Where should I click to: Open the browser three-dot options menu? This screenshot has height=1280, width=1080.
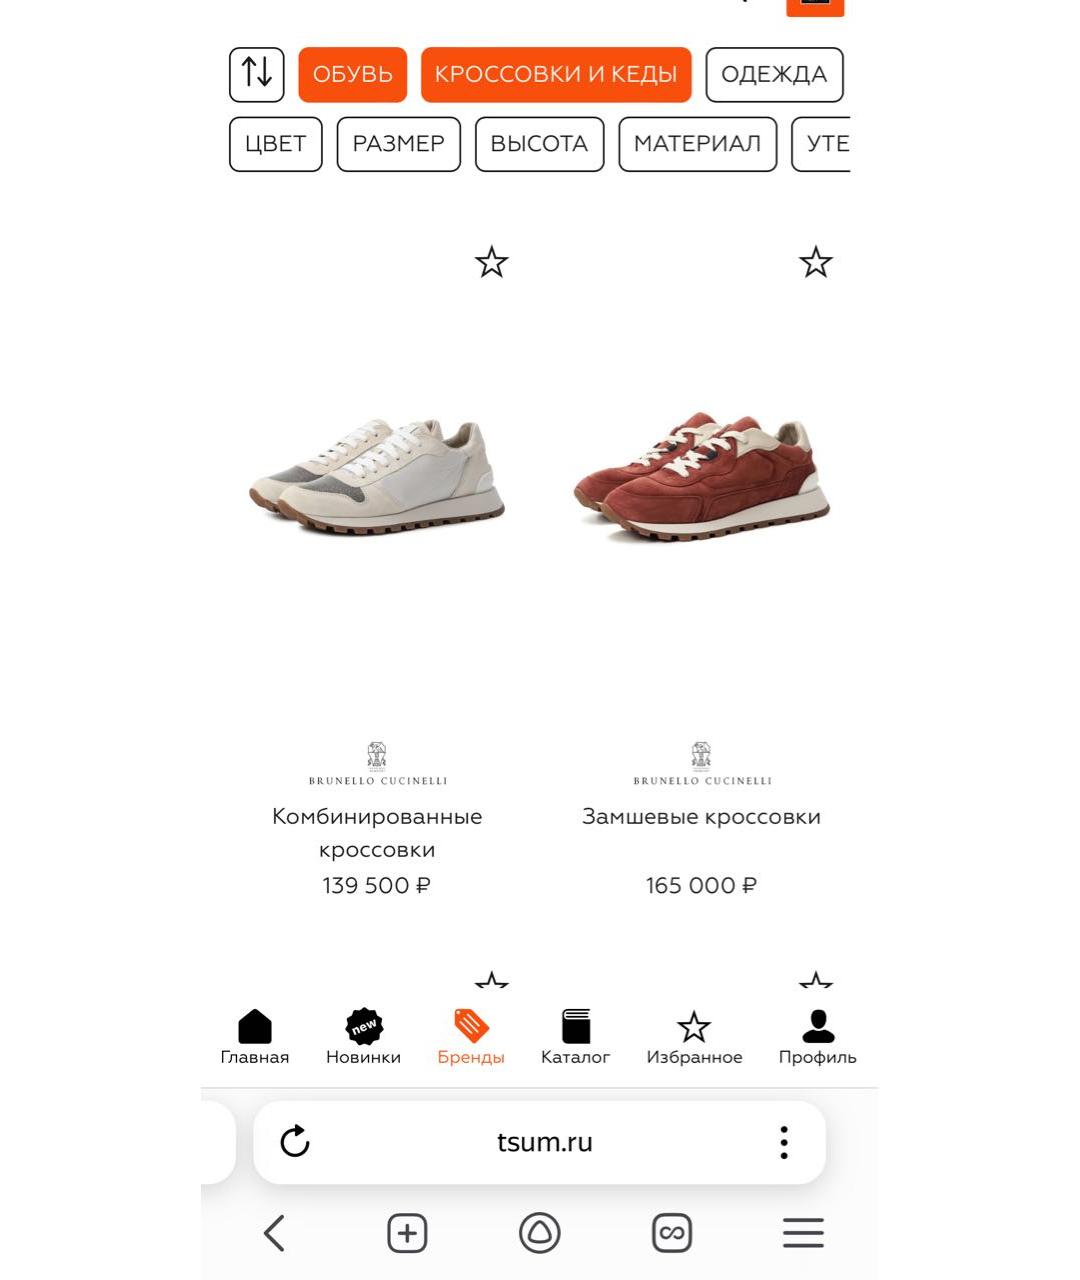pos(784,1142)
